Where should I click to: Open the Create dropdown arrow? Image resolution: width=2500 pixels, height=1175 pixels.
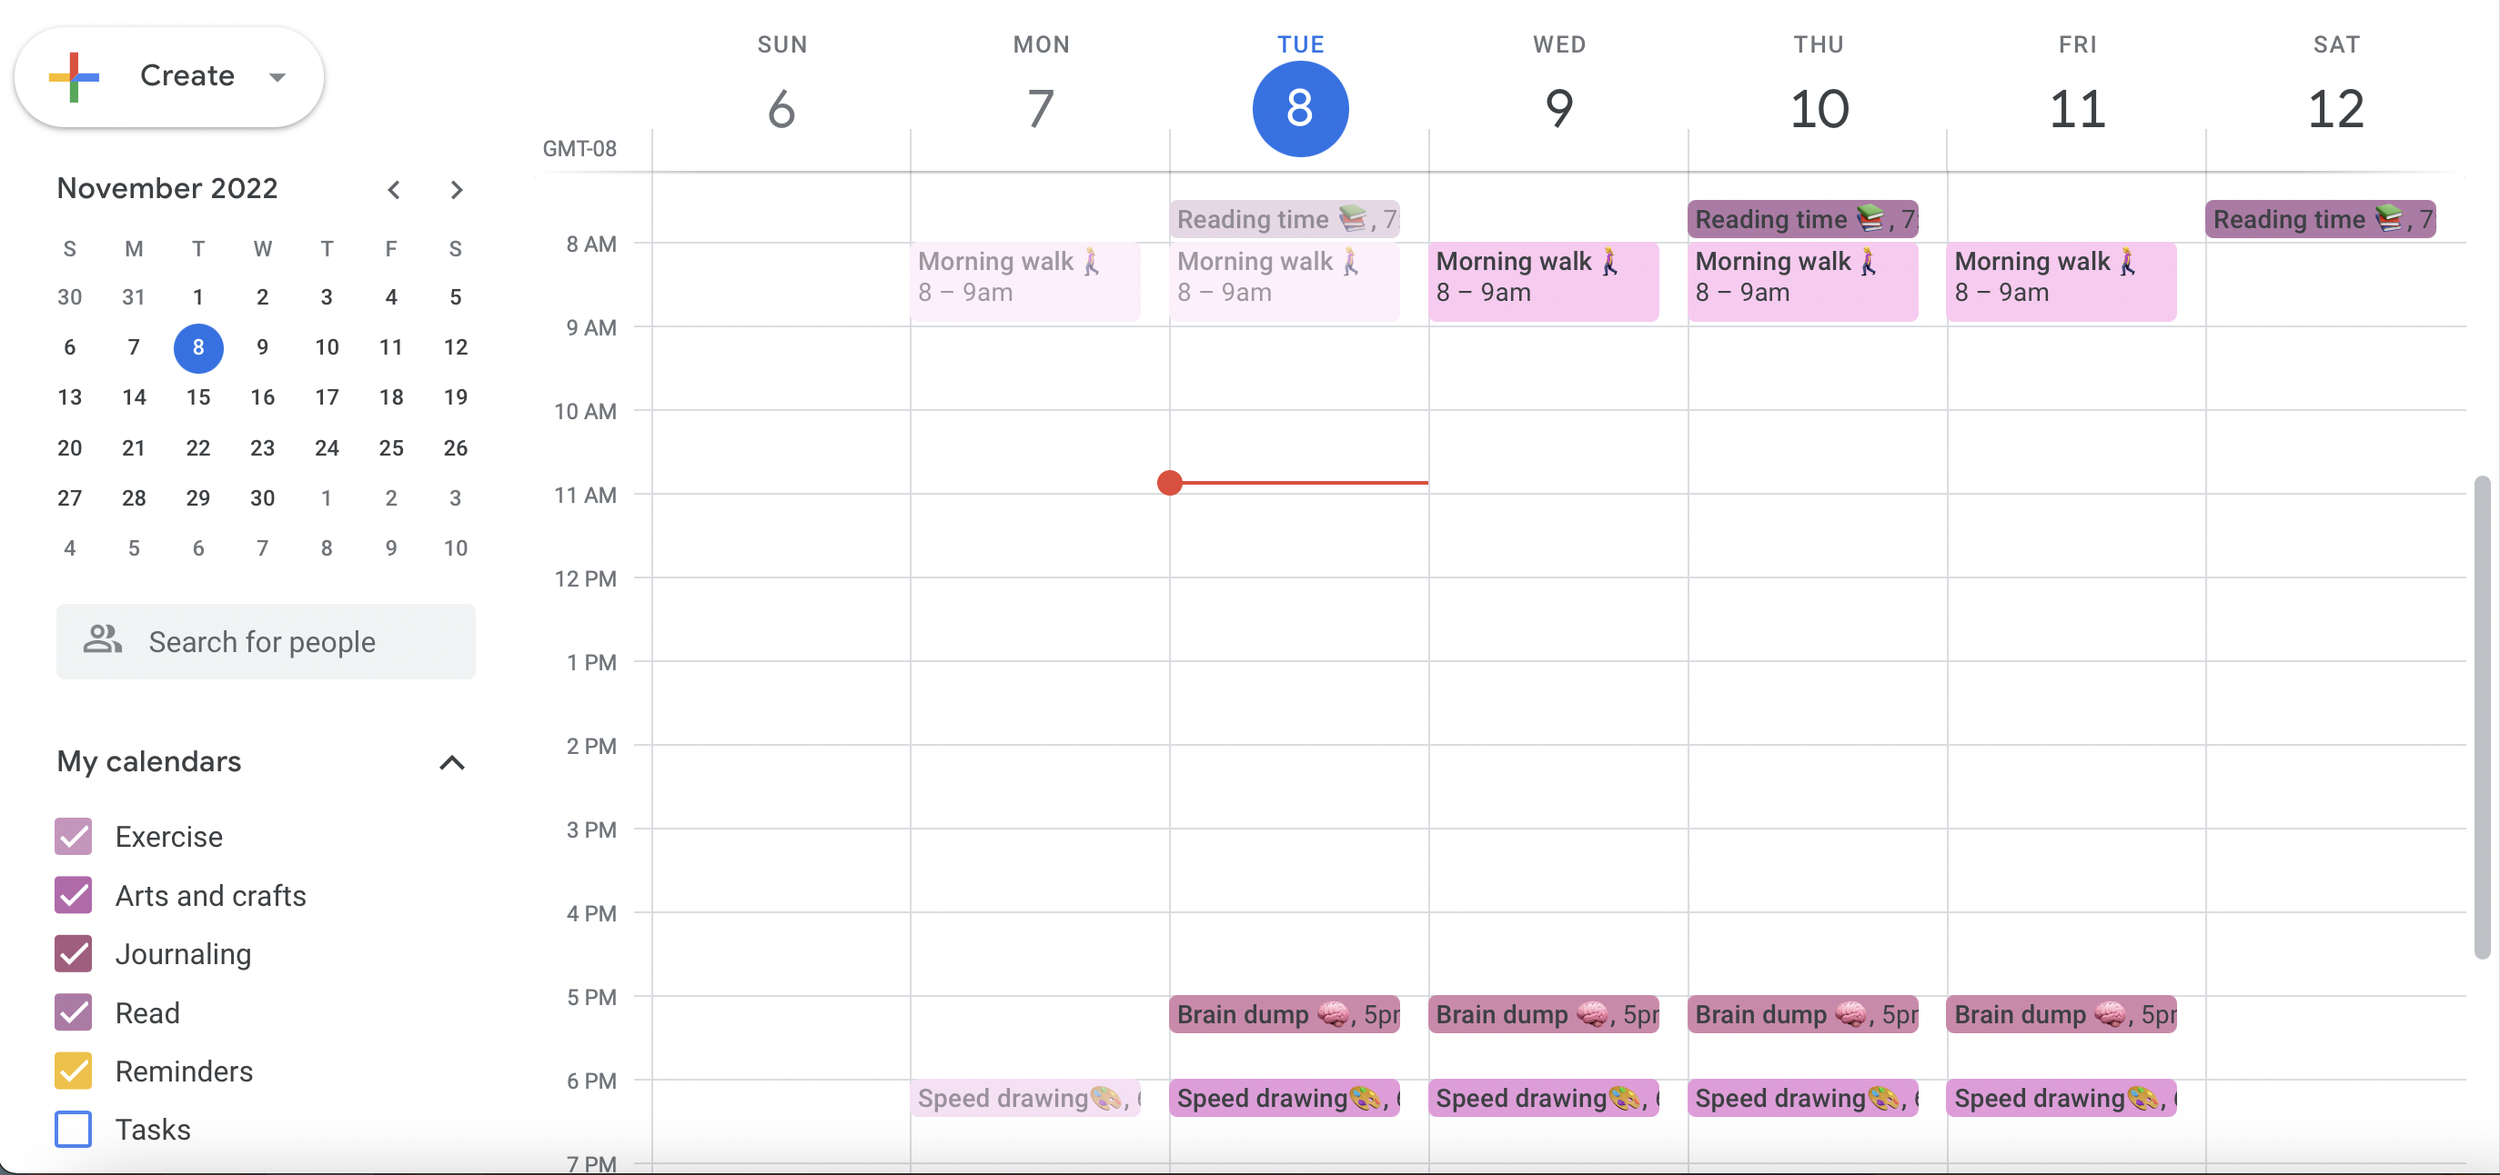[x=277, y=76]
